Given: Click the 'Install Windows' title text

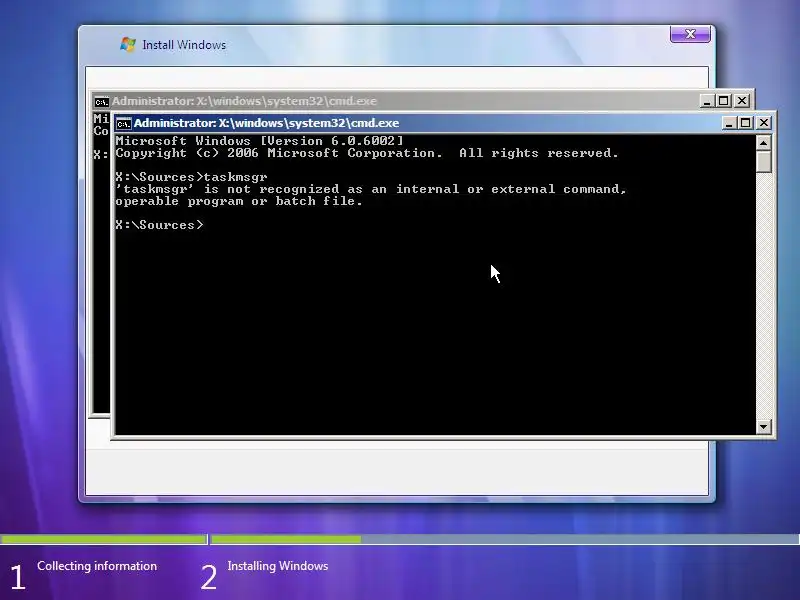Looking at the screenshot, I should coord(184,45).
